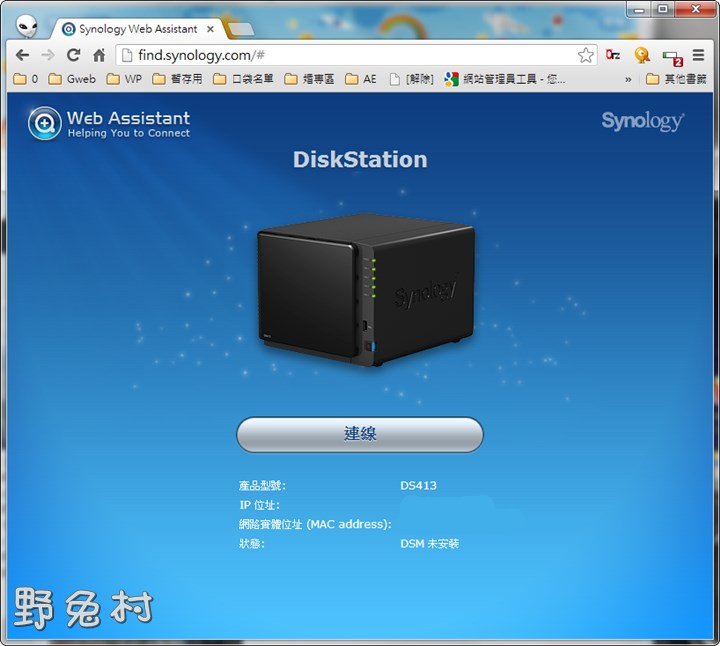720x646 pixels.
Task: Open the '0' bookmarks folder
Action: tap(26, 79)
